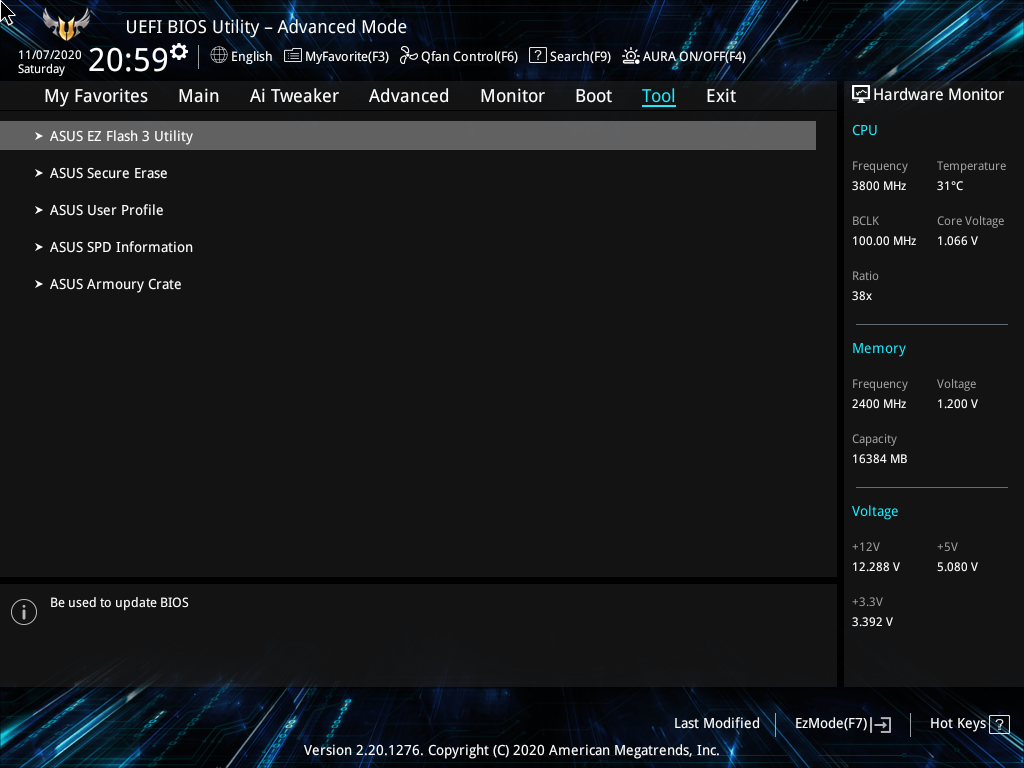Click the info icon beside the help text
Viewport: 1024px width, 768px height.
24,612
